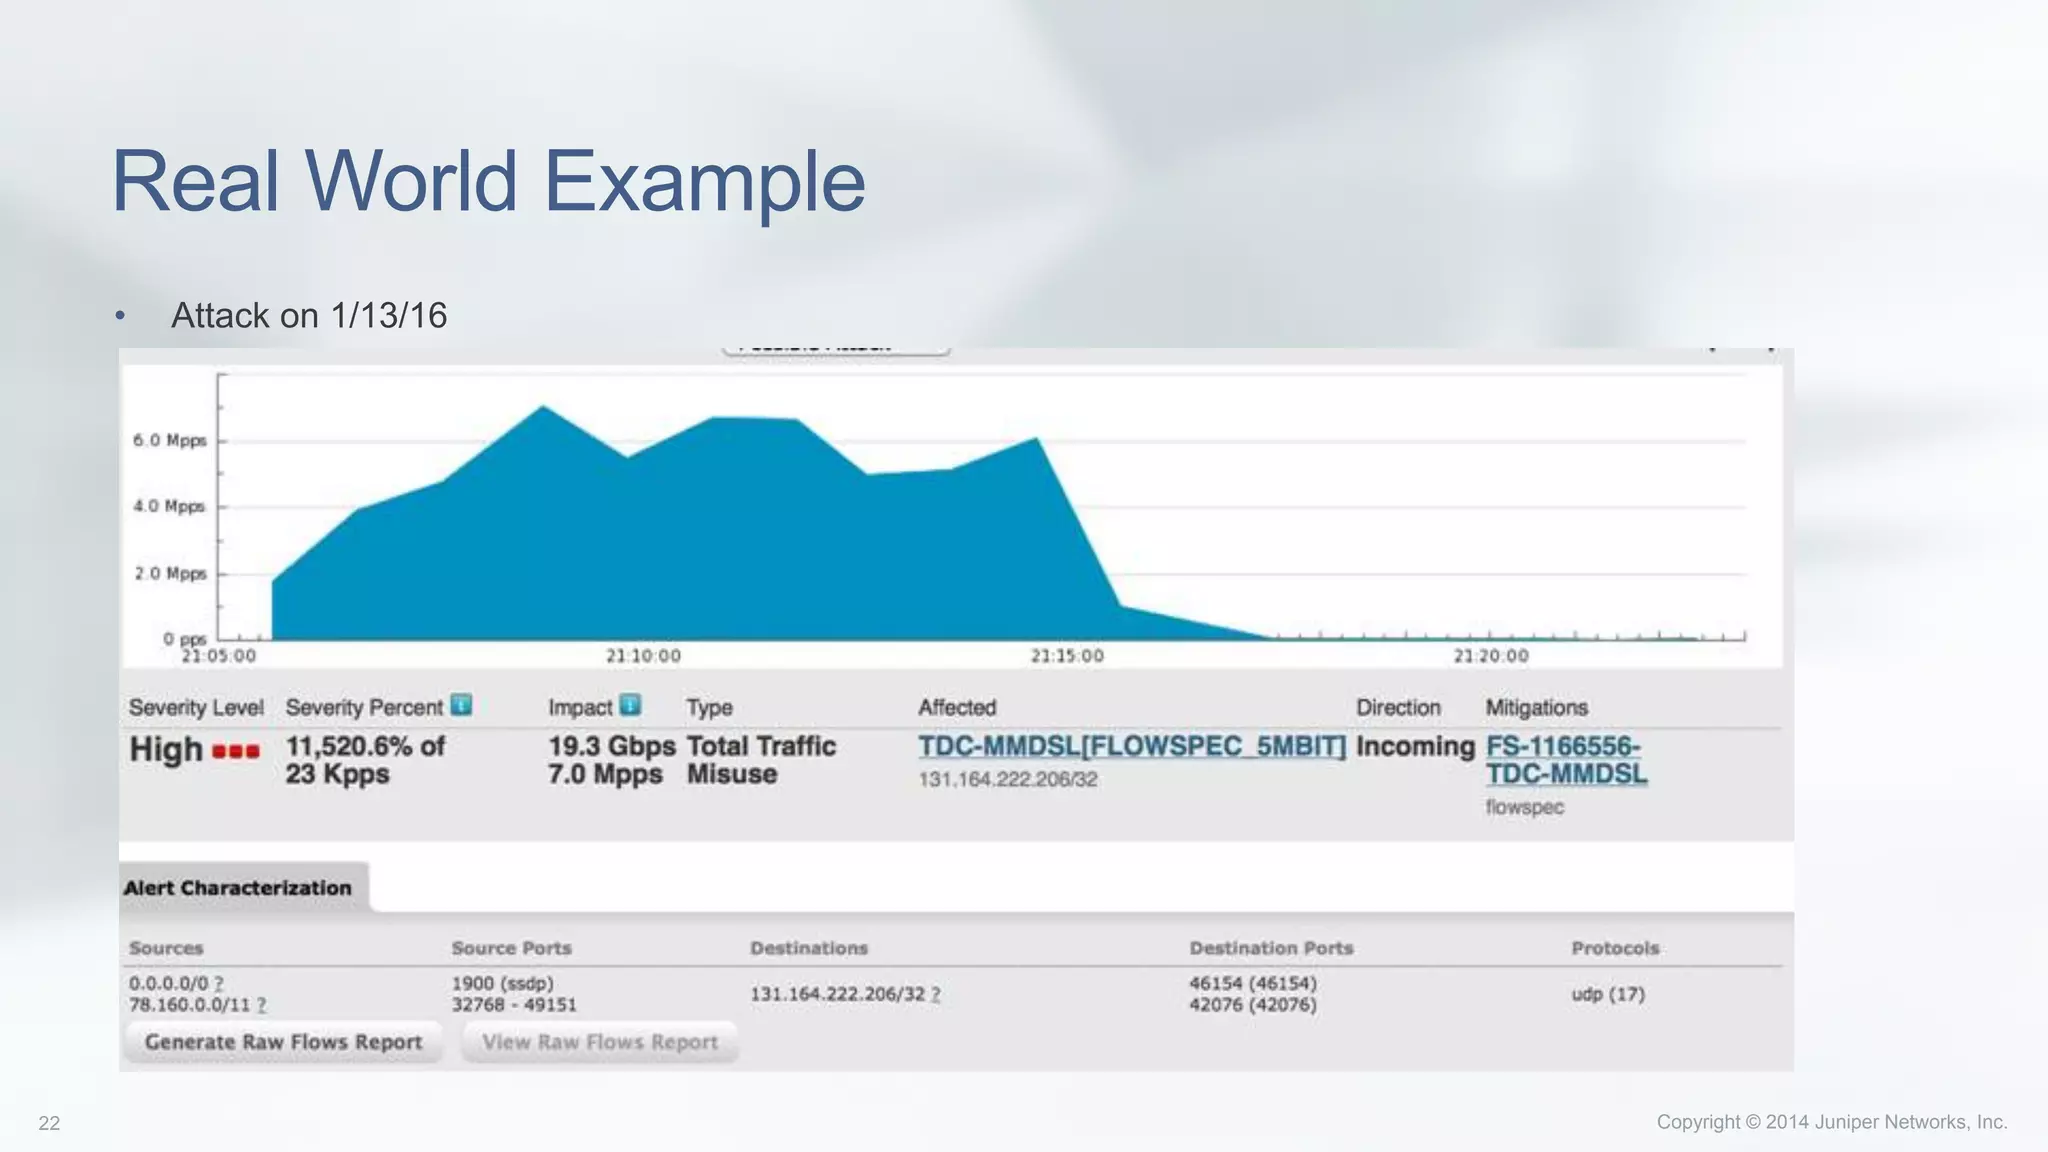Click the 'Incoming' direction value
2048x1152 pixels.
[x=1415, y=747]
